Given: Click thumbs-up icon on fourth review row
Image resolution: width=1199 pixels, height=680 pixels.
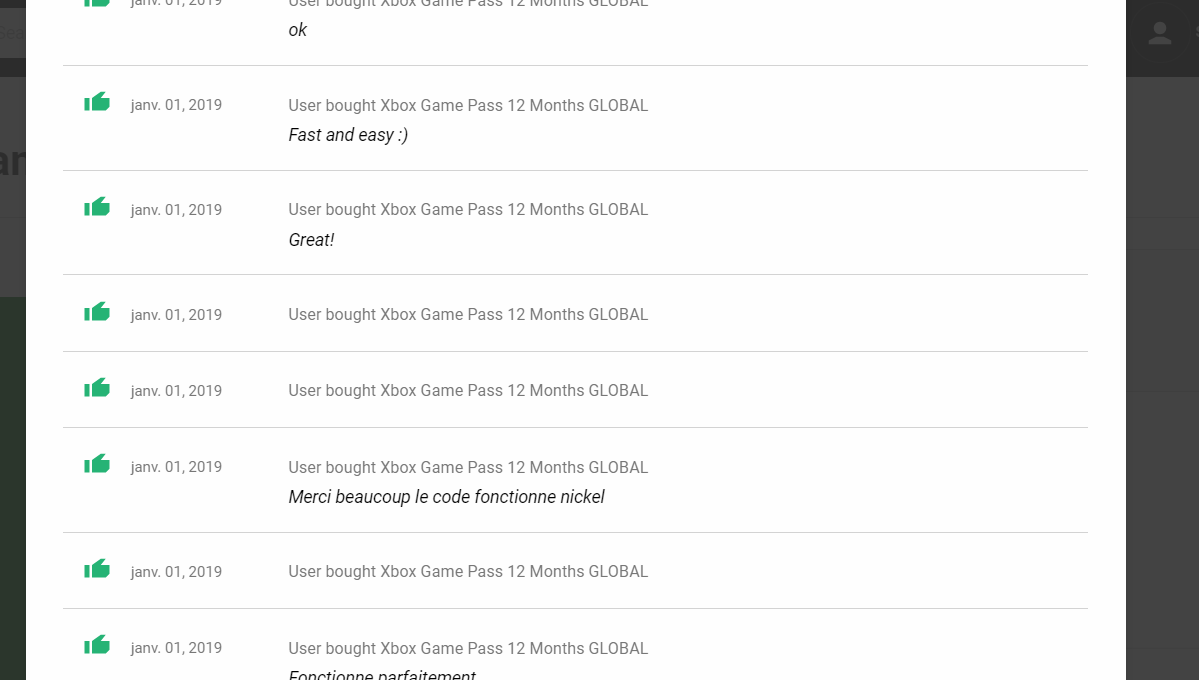Looking at the screenshot, I should (x=97, y=312).
